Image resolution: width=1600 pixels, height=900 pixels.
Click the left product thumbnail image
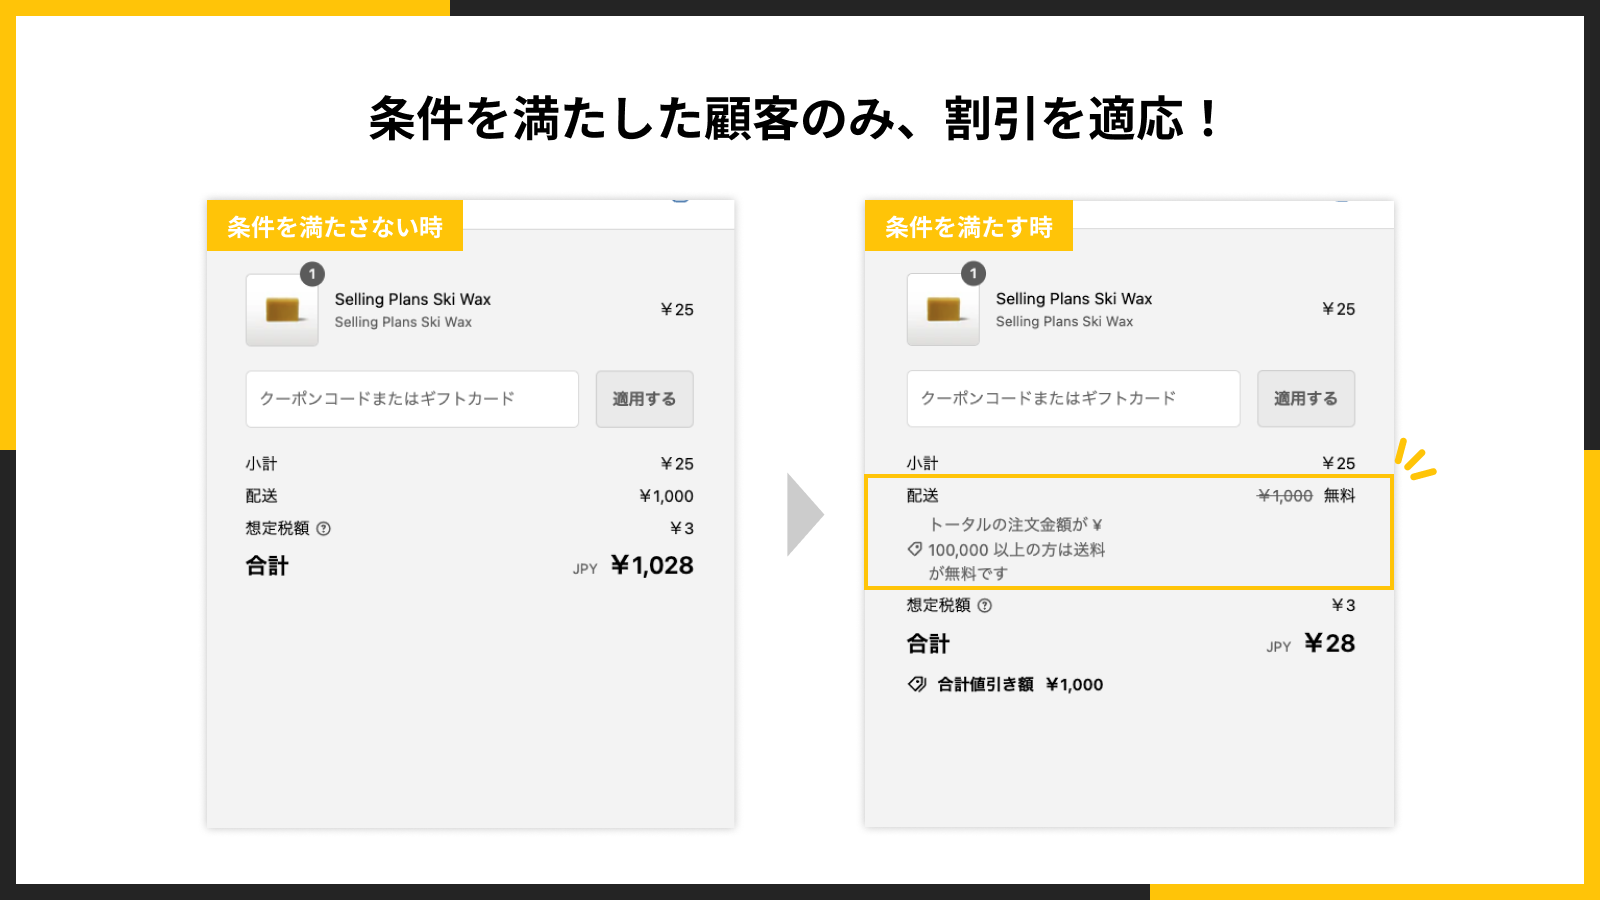281,310
